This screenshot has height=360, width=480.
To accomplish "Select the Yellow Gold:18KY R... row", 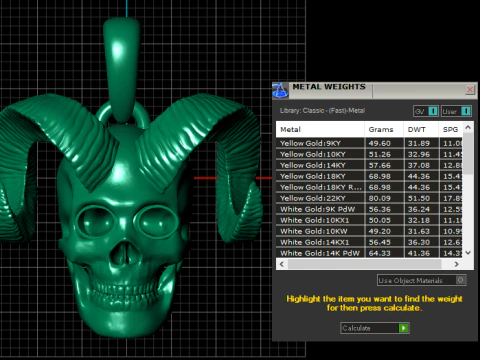I will tap(369, 187).
